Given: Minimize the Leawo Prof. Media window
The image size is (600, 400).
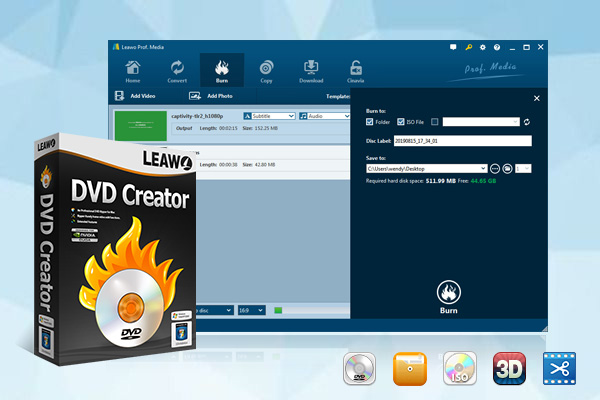Looking at the screenshot, I should (512, 47).
